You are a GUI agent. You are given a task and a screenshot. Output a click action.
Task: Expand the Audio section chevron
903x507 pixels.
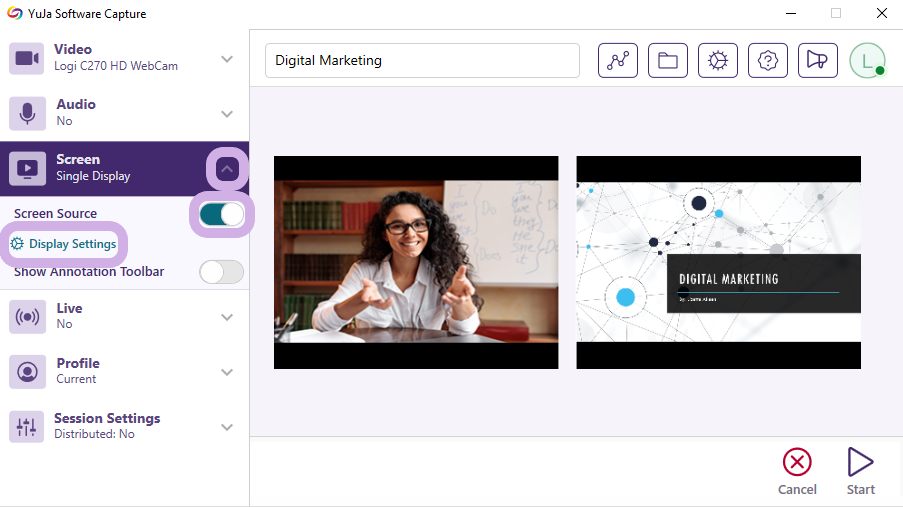point(227,114)
